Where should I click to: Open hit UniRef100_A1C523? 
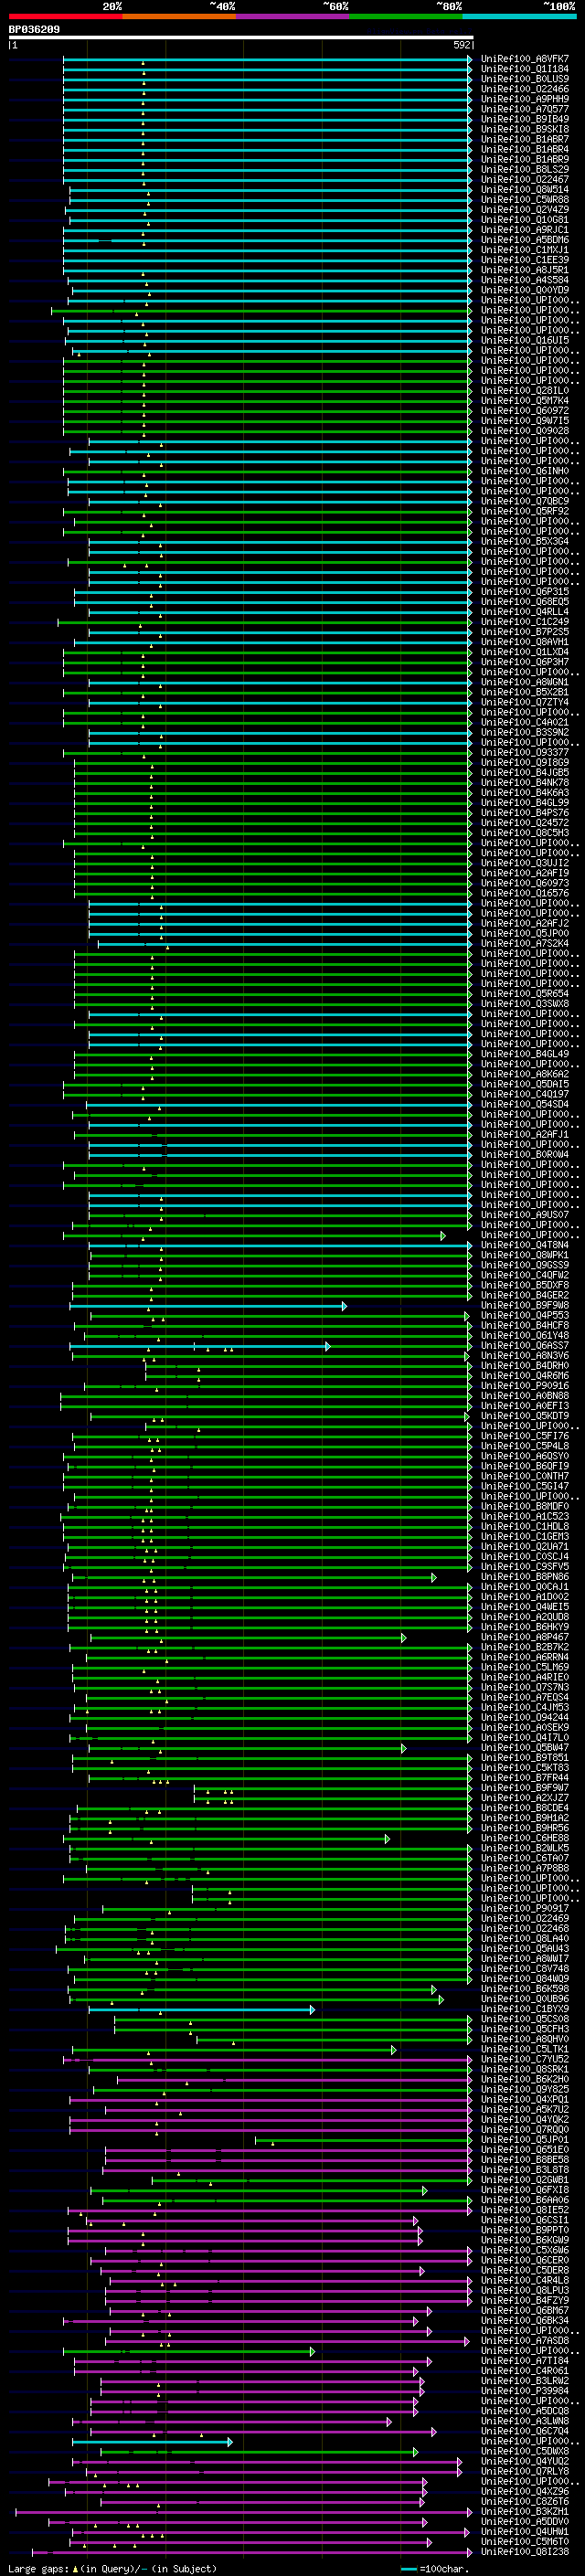(525, 1516)
